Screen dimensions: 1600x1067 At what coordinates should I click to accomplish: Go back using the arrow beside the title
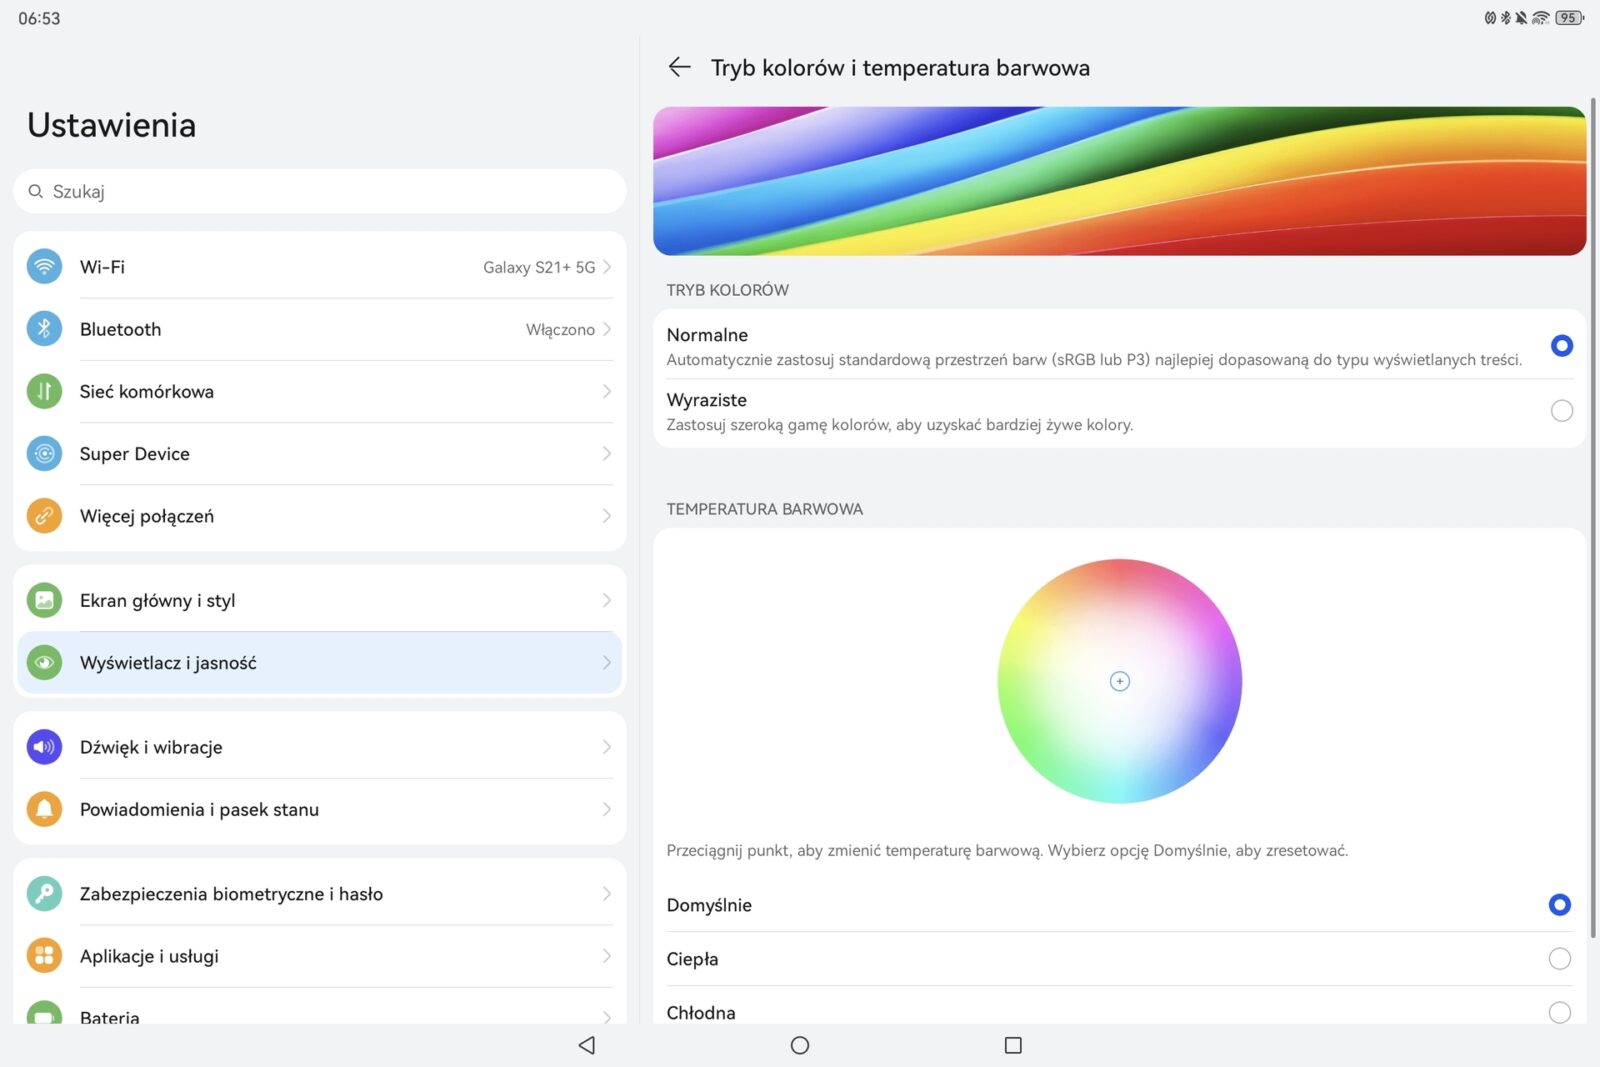(680, 67)
